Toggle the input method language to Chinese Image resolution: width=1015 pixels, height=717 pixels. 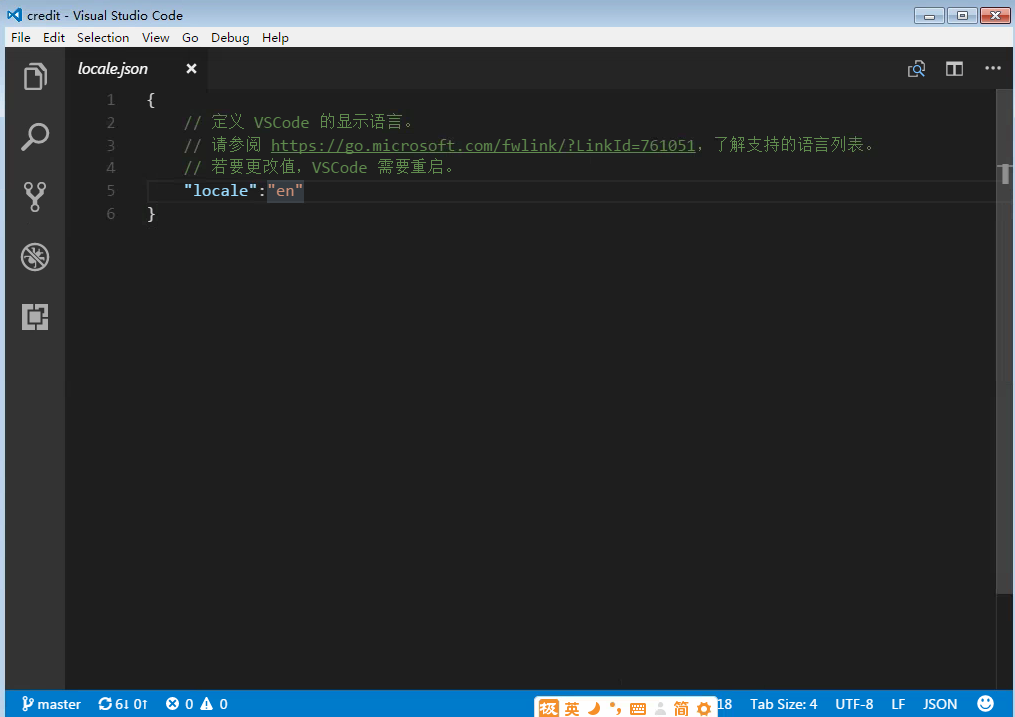pyautogui.click(x=571, y=707)
